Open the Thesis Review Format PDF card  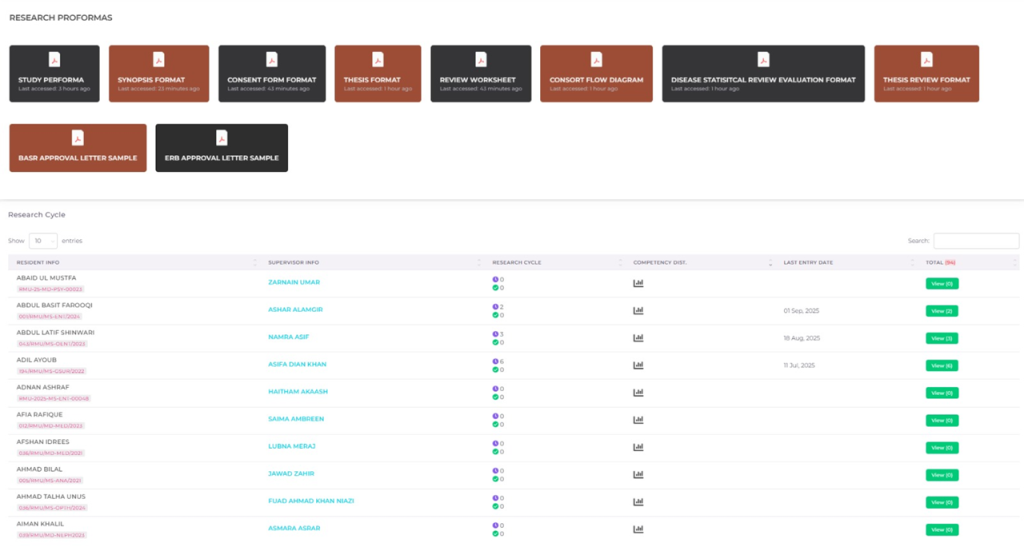pyautogui.click(x=926, y=73)
